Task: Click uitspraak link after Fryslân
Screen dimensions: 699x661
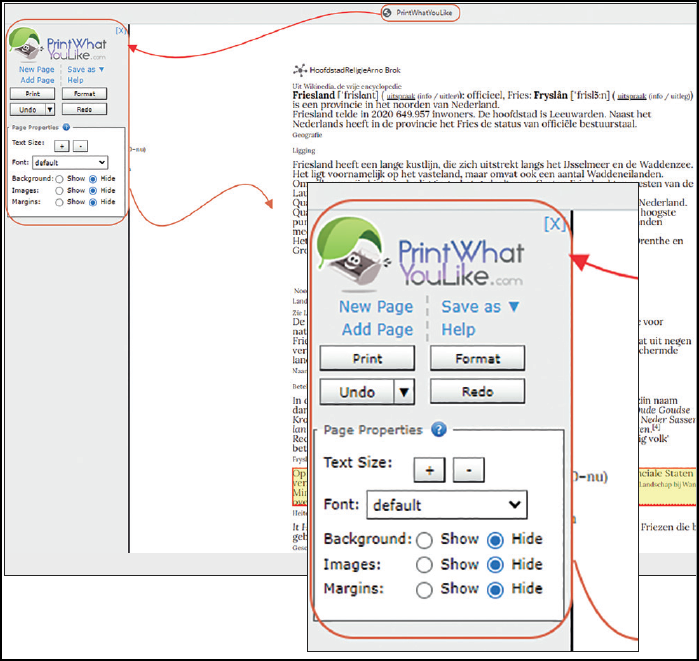Action: pos(631,96)
